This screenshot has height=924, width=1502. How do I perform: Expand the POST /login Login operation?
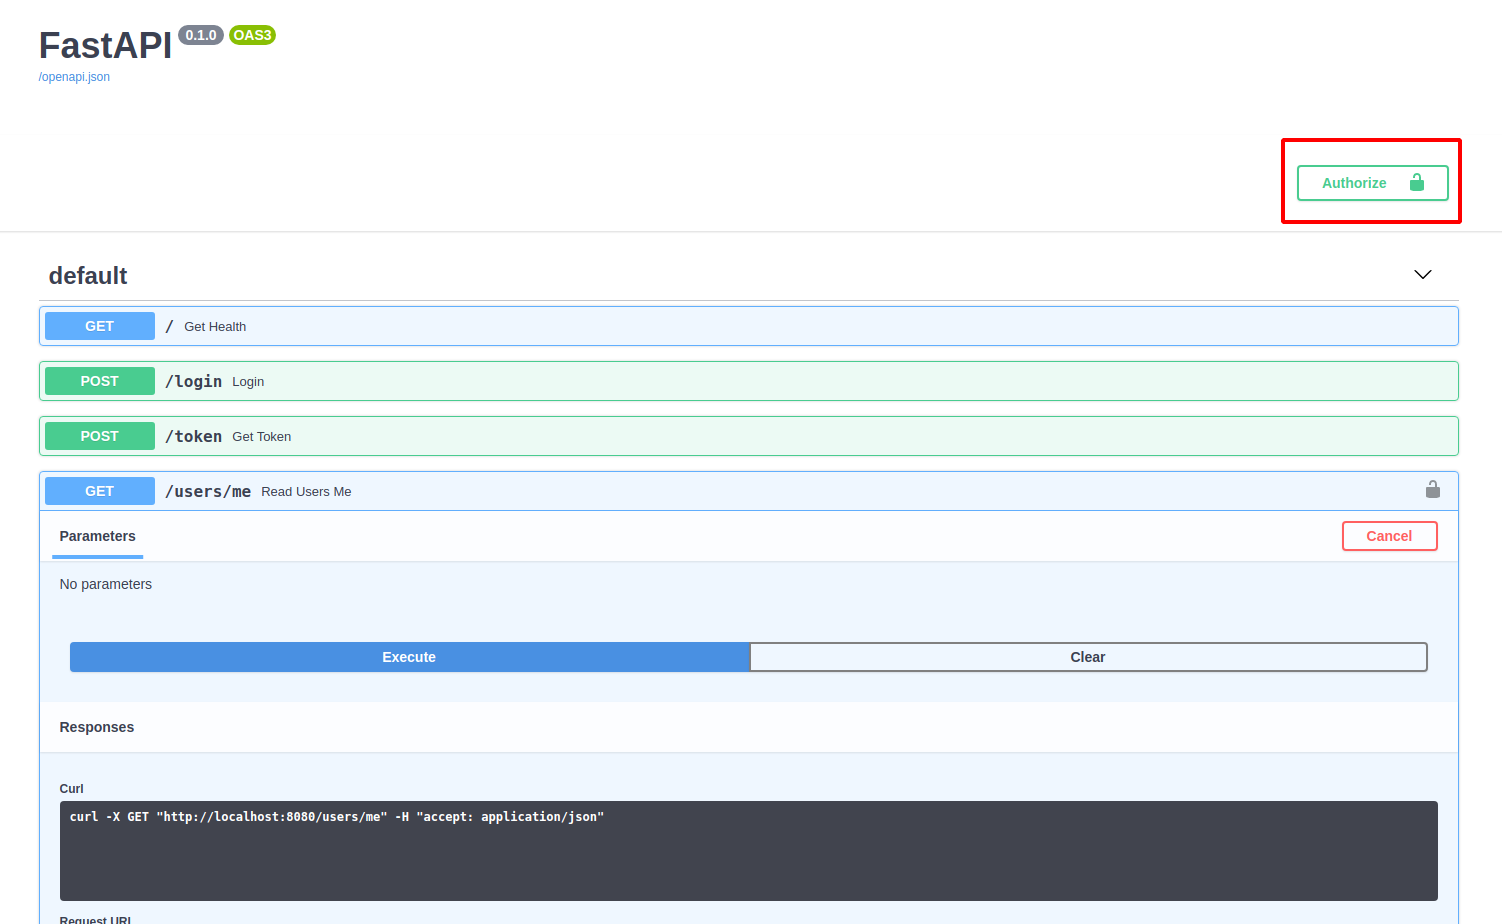click(x=700, y=381)
